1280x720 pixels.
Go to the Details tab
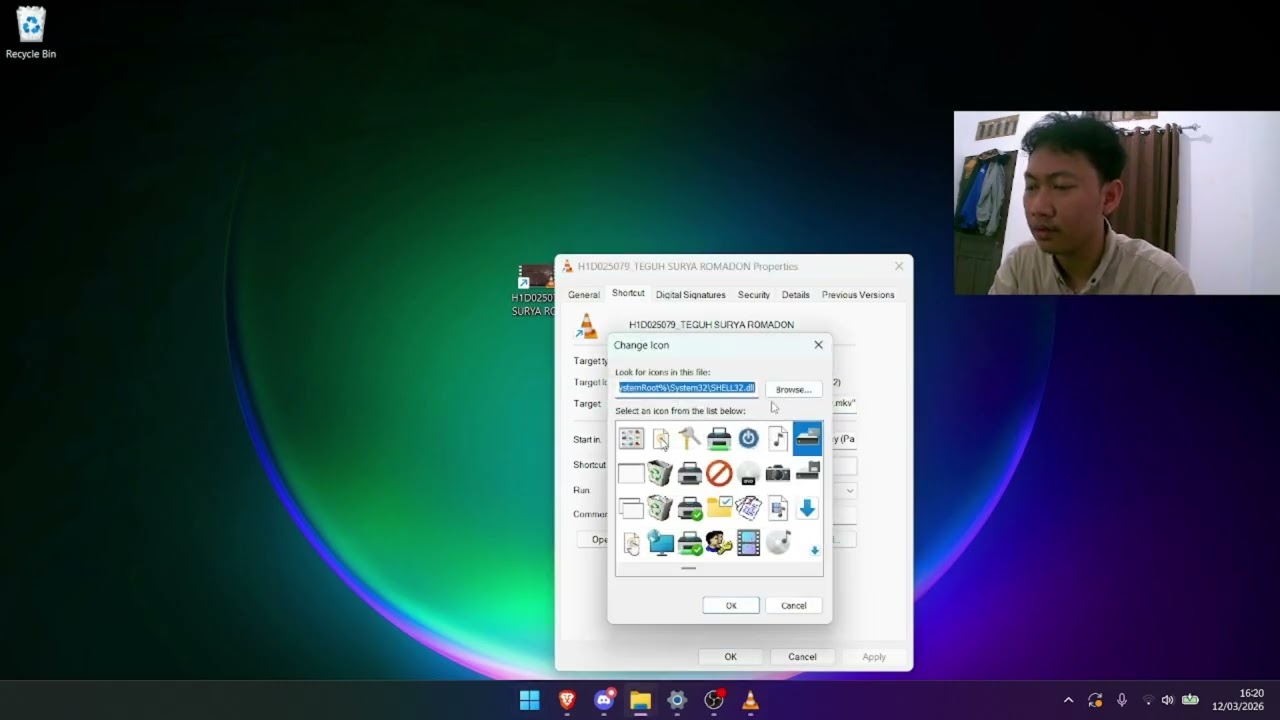[x=796, y=295]
